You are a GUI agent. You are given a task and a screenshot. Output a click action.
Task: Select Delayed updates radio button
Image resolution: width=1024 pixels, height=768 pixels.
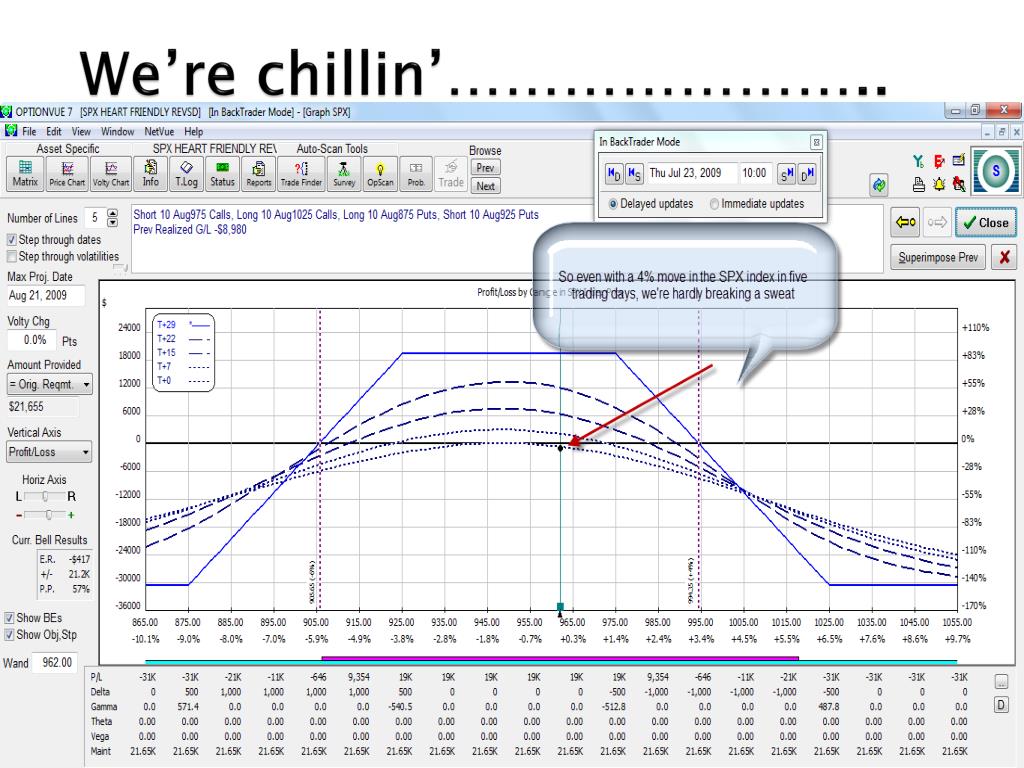613,204
